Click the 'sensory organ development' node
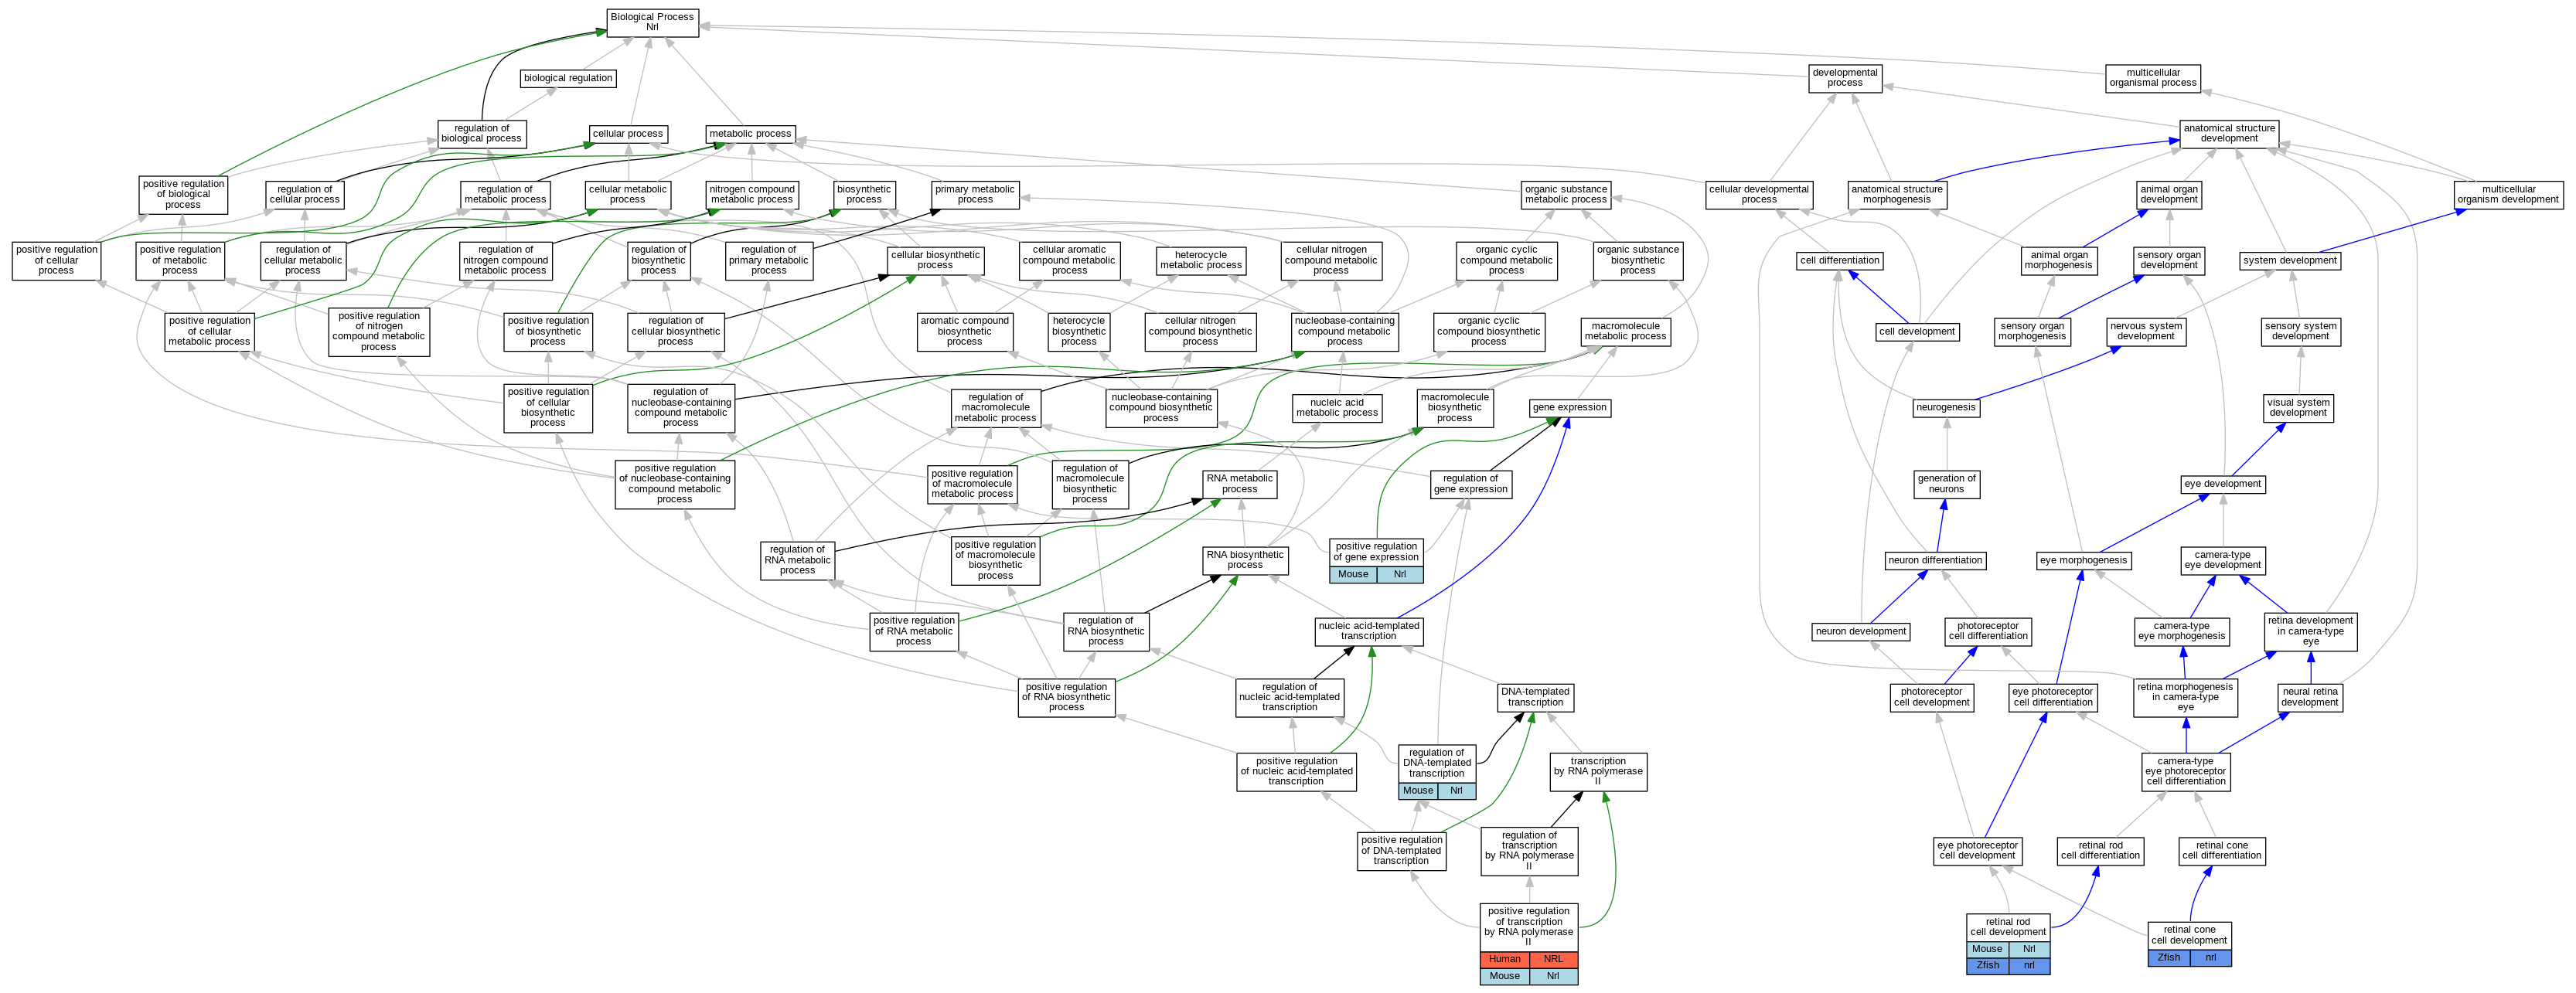 pyautogui.click(x=2168, y=261)
